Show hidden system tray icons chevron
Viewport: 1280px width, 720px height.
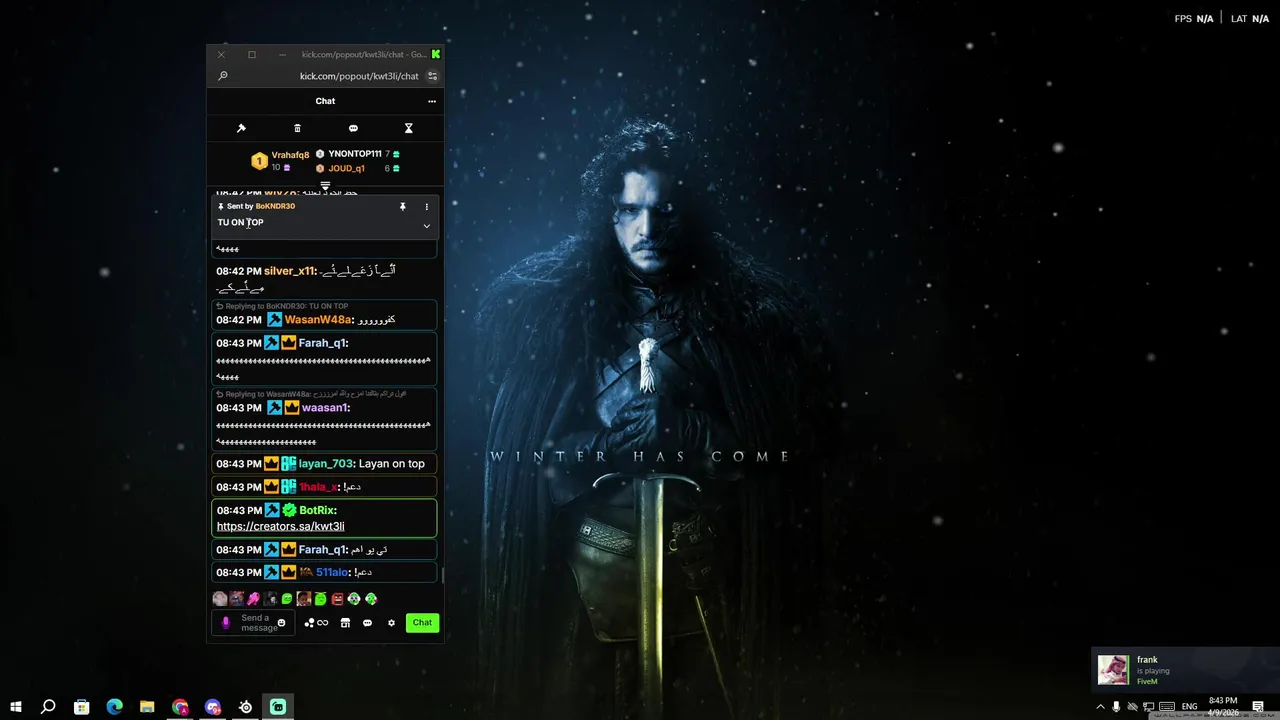click(x=1101, y=707)
